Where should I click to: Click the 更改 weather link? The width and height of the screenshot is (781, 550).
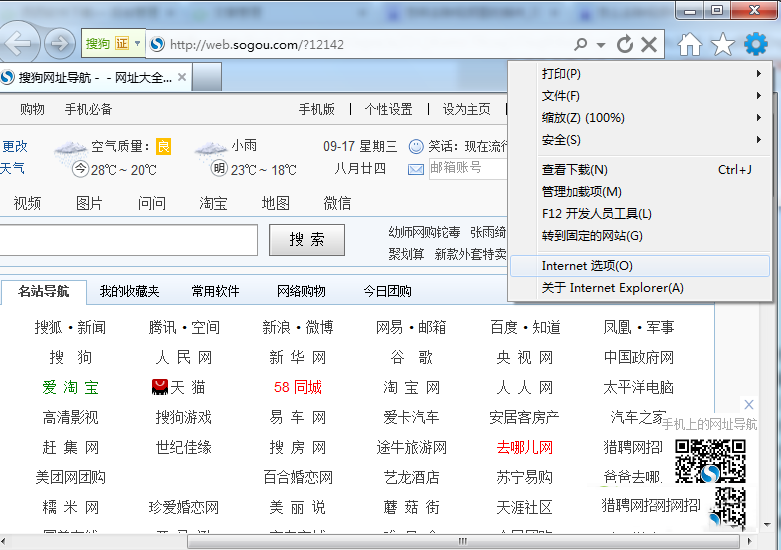click(15, 146)
